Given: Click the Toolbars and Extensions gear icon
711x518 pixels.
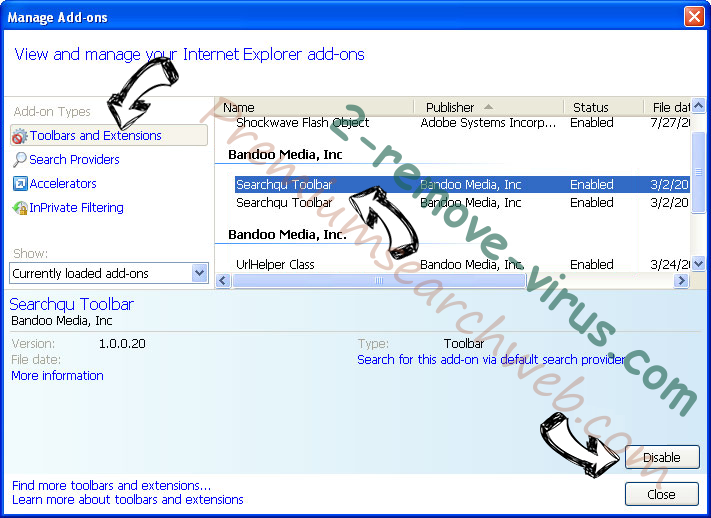Looking at the screenshot, I should click(x=19, y=136).
